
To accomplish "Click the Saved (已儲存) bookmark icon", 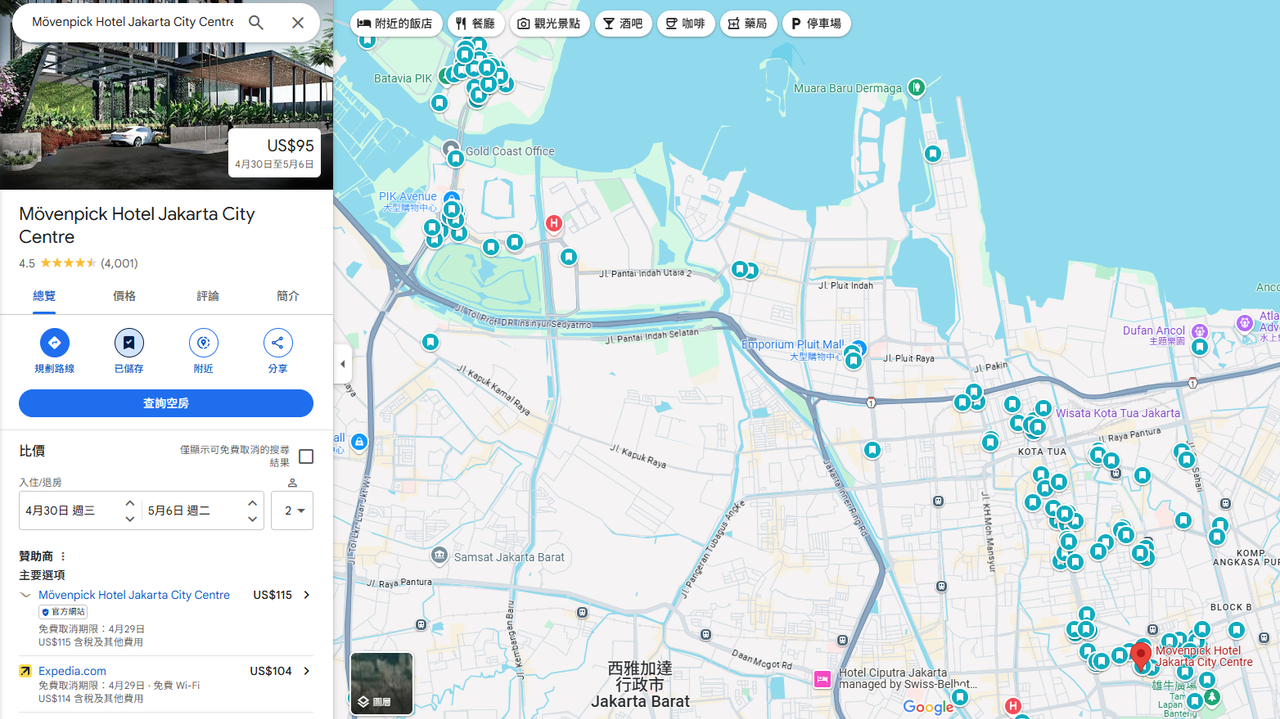I will tap(129, 343).
